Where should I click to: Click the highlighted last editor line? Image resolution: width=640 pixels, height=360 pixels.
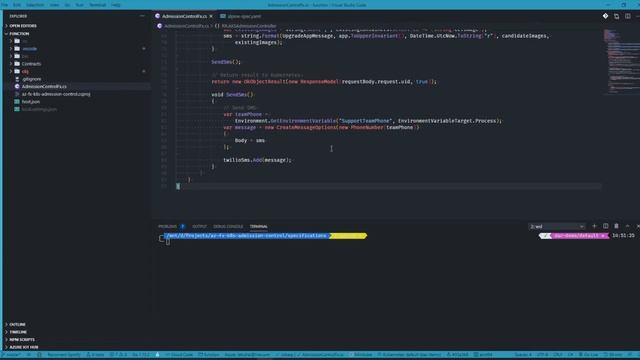click(x=389, y=186)
